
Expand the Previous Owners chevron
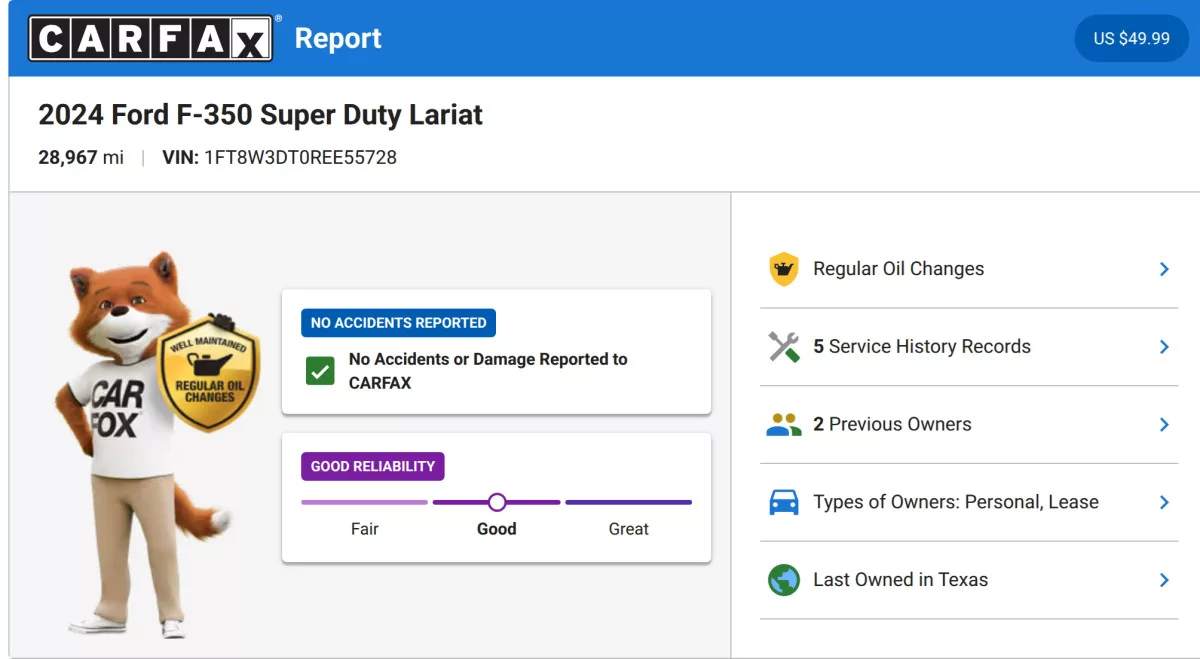click(x=1164, y=425)
